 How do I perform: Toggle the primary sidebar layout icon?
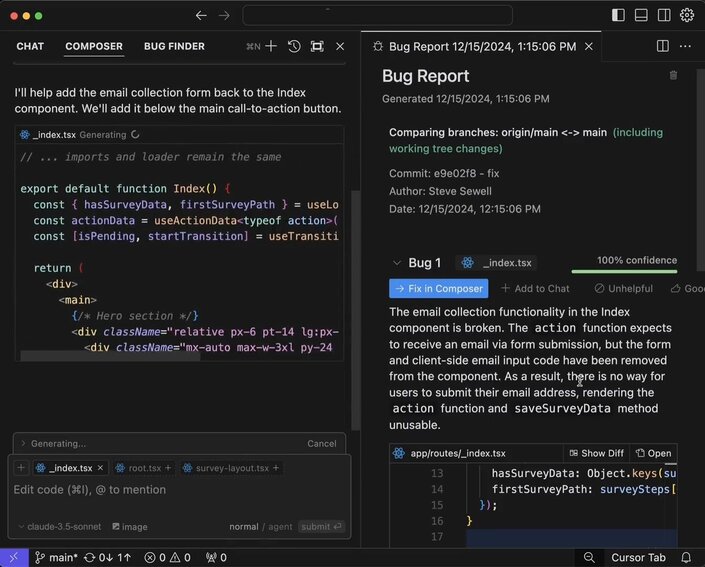point(618,15)
